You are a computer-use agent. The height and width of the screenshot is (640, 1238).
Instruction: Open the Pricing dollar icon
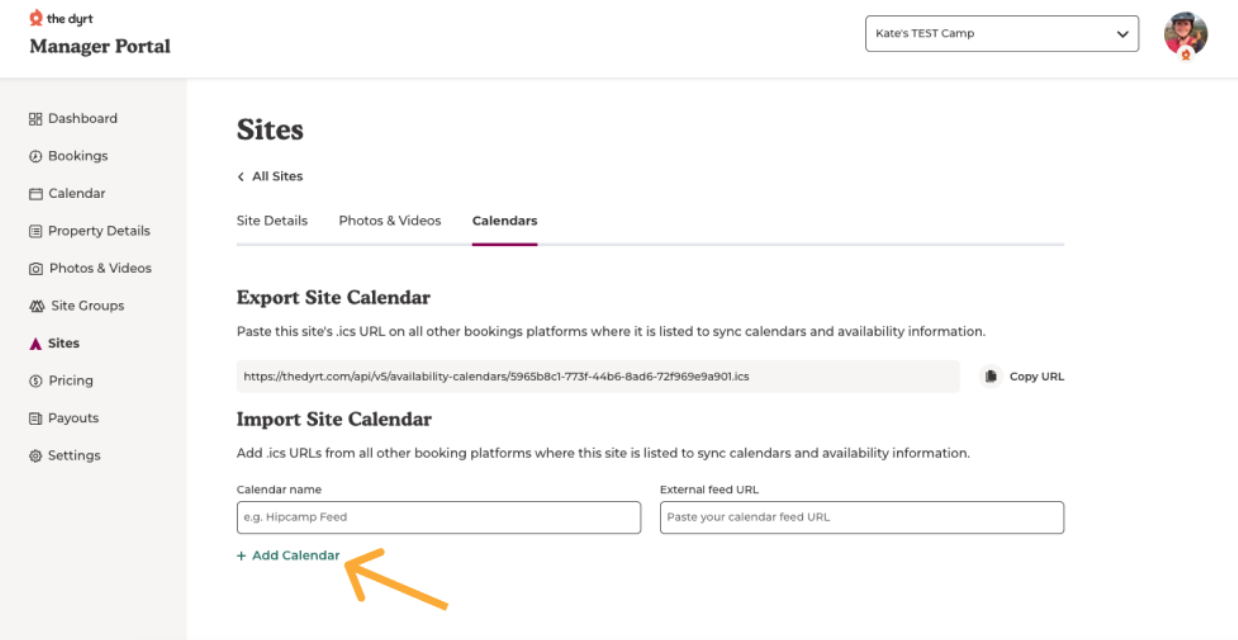coord(36,381)
